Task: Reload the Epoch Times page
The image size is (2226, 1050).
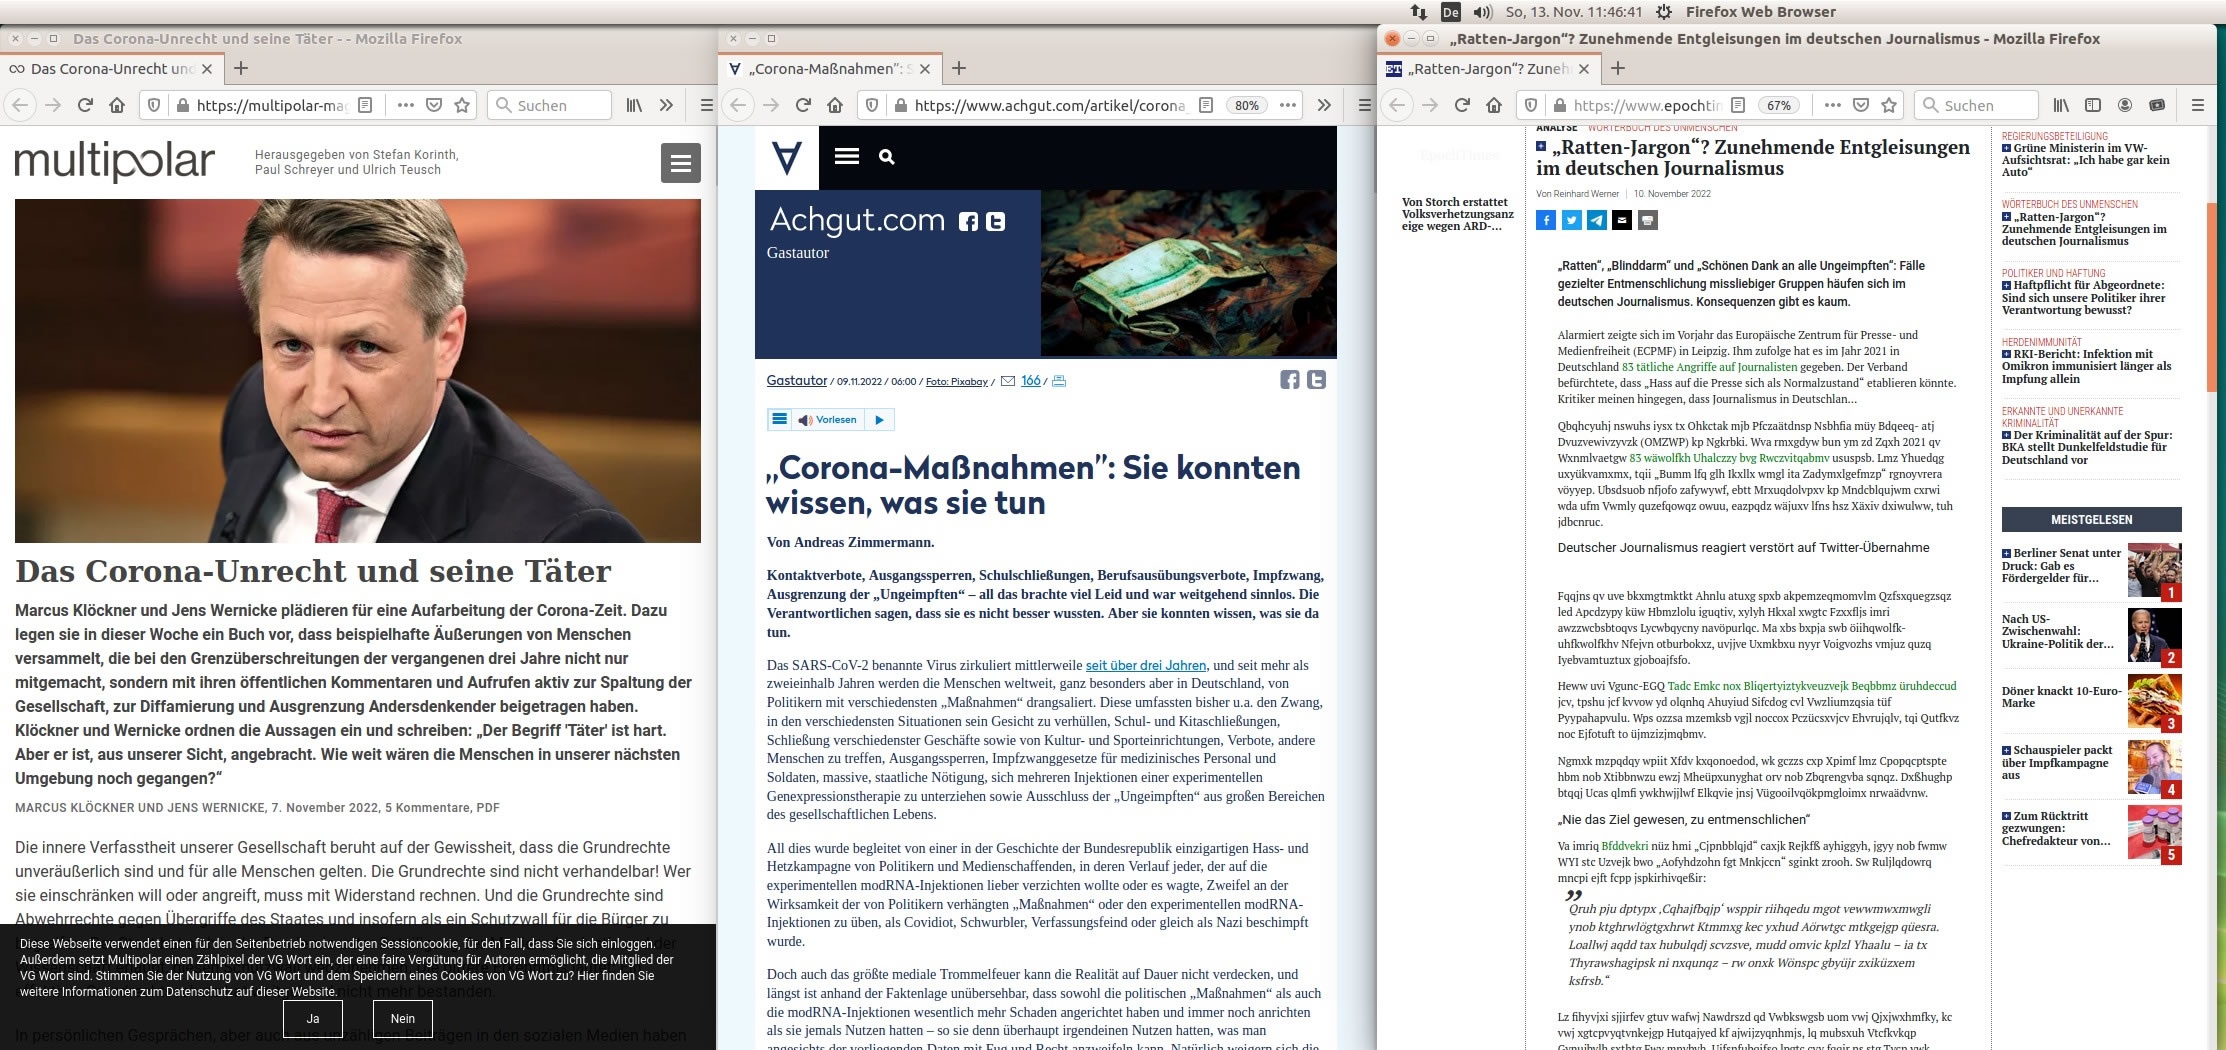Action: click(x=1461, y=105)
